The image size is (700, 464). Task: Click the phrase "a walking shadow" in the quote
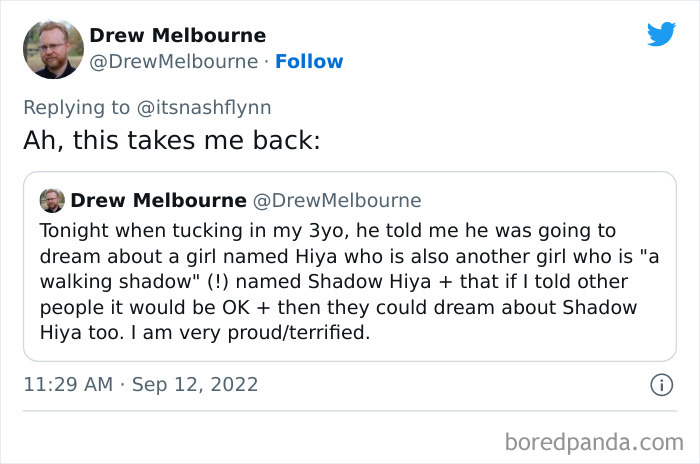pos(100,281)
